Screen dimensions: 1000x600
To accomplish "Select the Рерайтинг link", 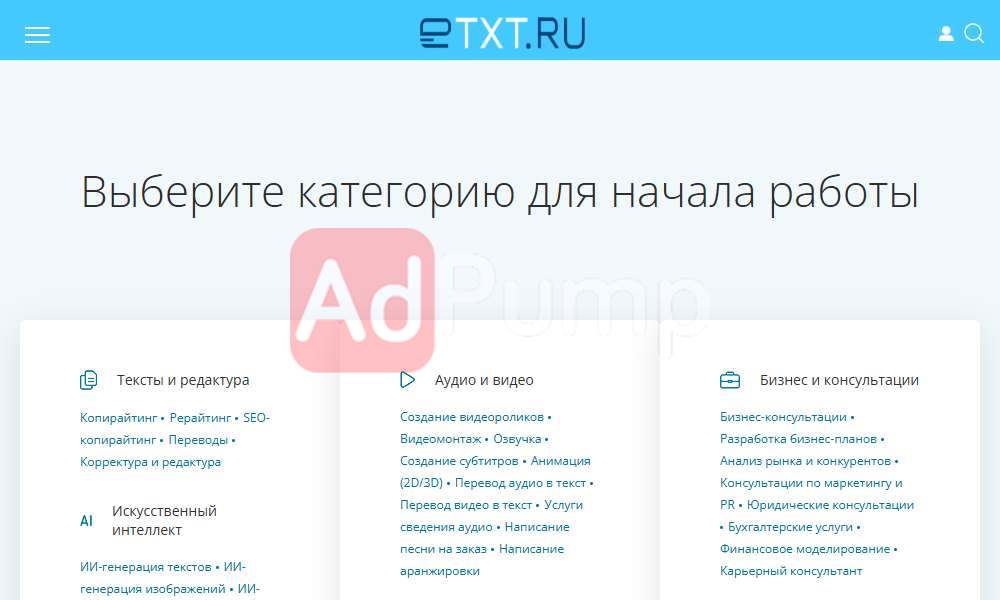I will pos(200,418).
